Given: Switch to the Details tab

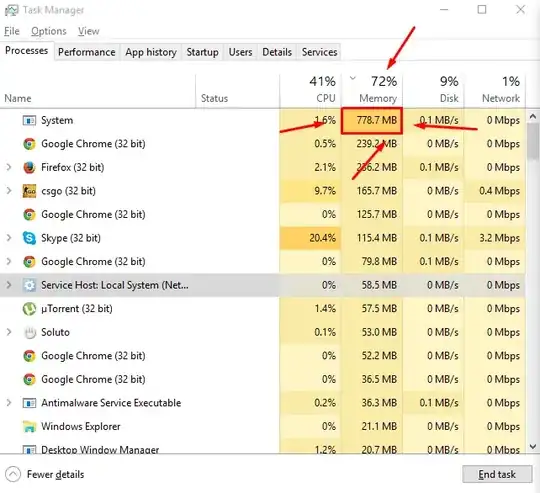Looking at the screenshot, I should click(x=277, y=52).
